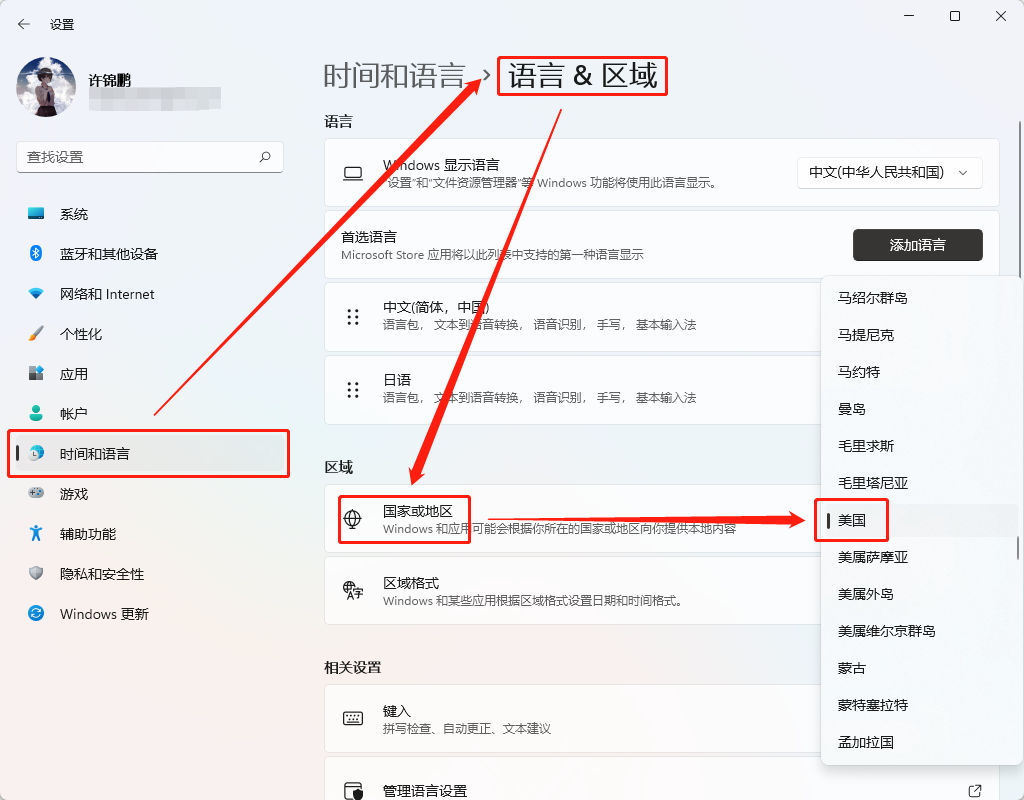Click the region list scrollbar thumb
Viewport: 1024px width, 800px height.
tap(1017, 548)
